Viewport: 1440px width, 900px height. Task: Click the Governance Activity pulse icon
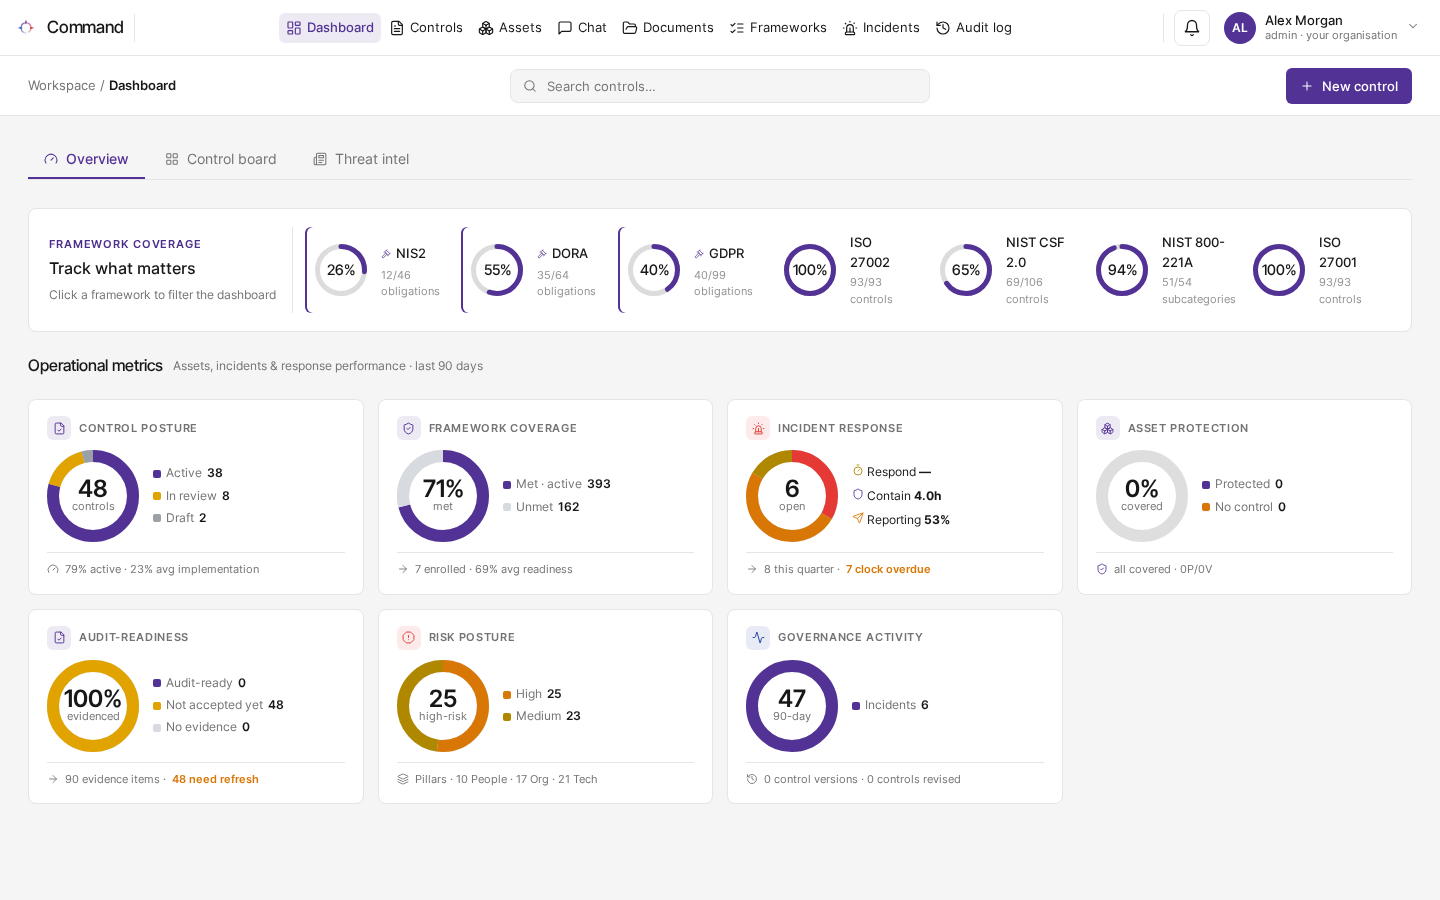(758, 637)
